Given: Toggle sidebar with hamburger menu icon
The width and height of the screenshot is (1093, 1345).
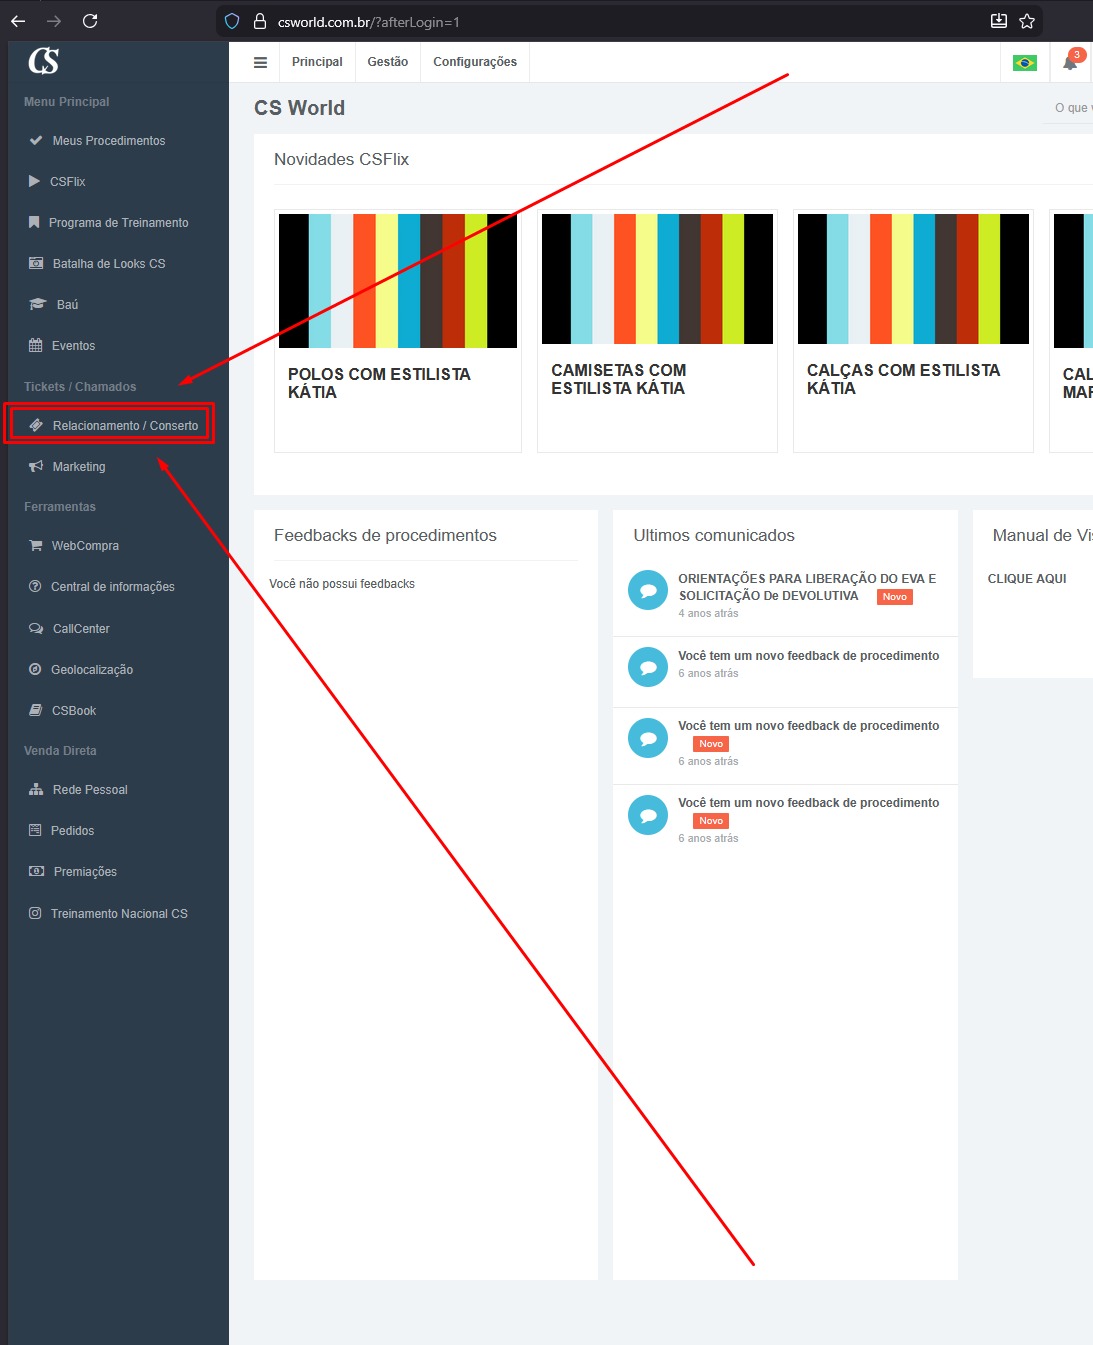Looking at the screenshot, I should [x=260, y=62].
